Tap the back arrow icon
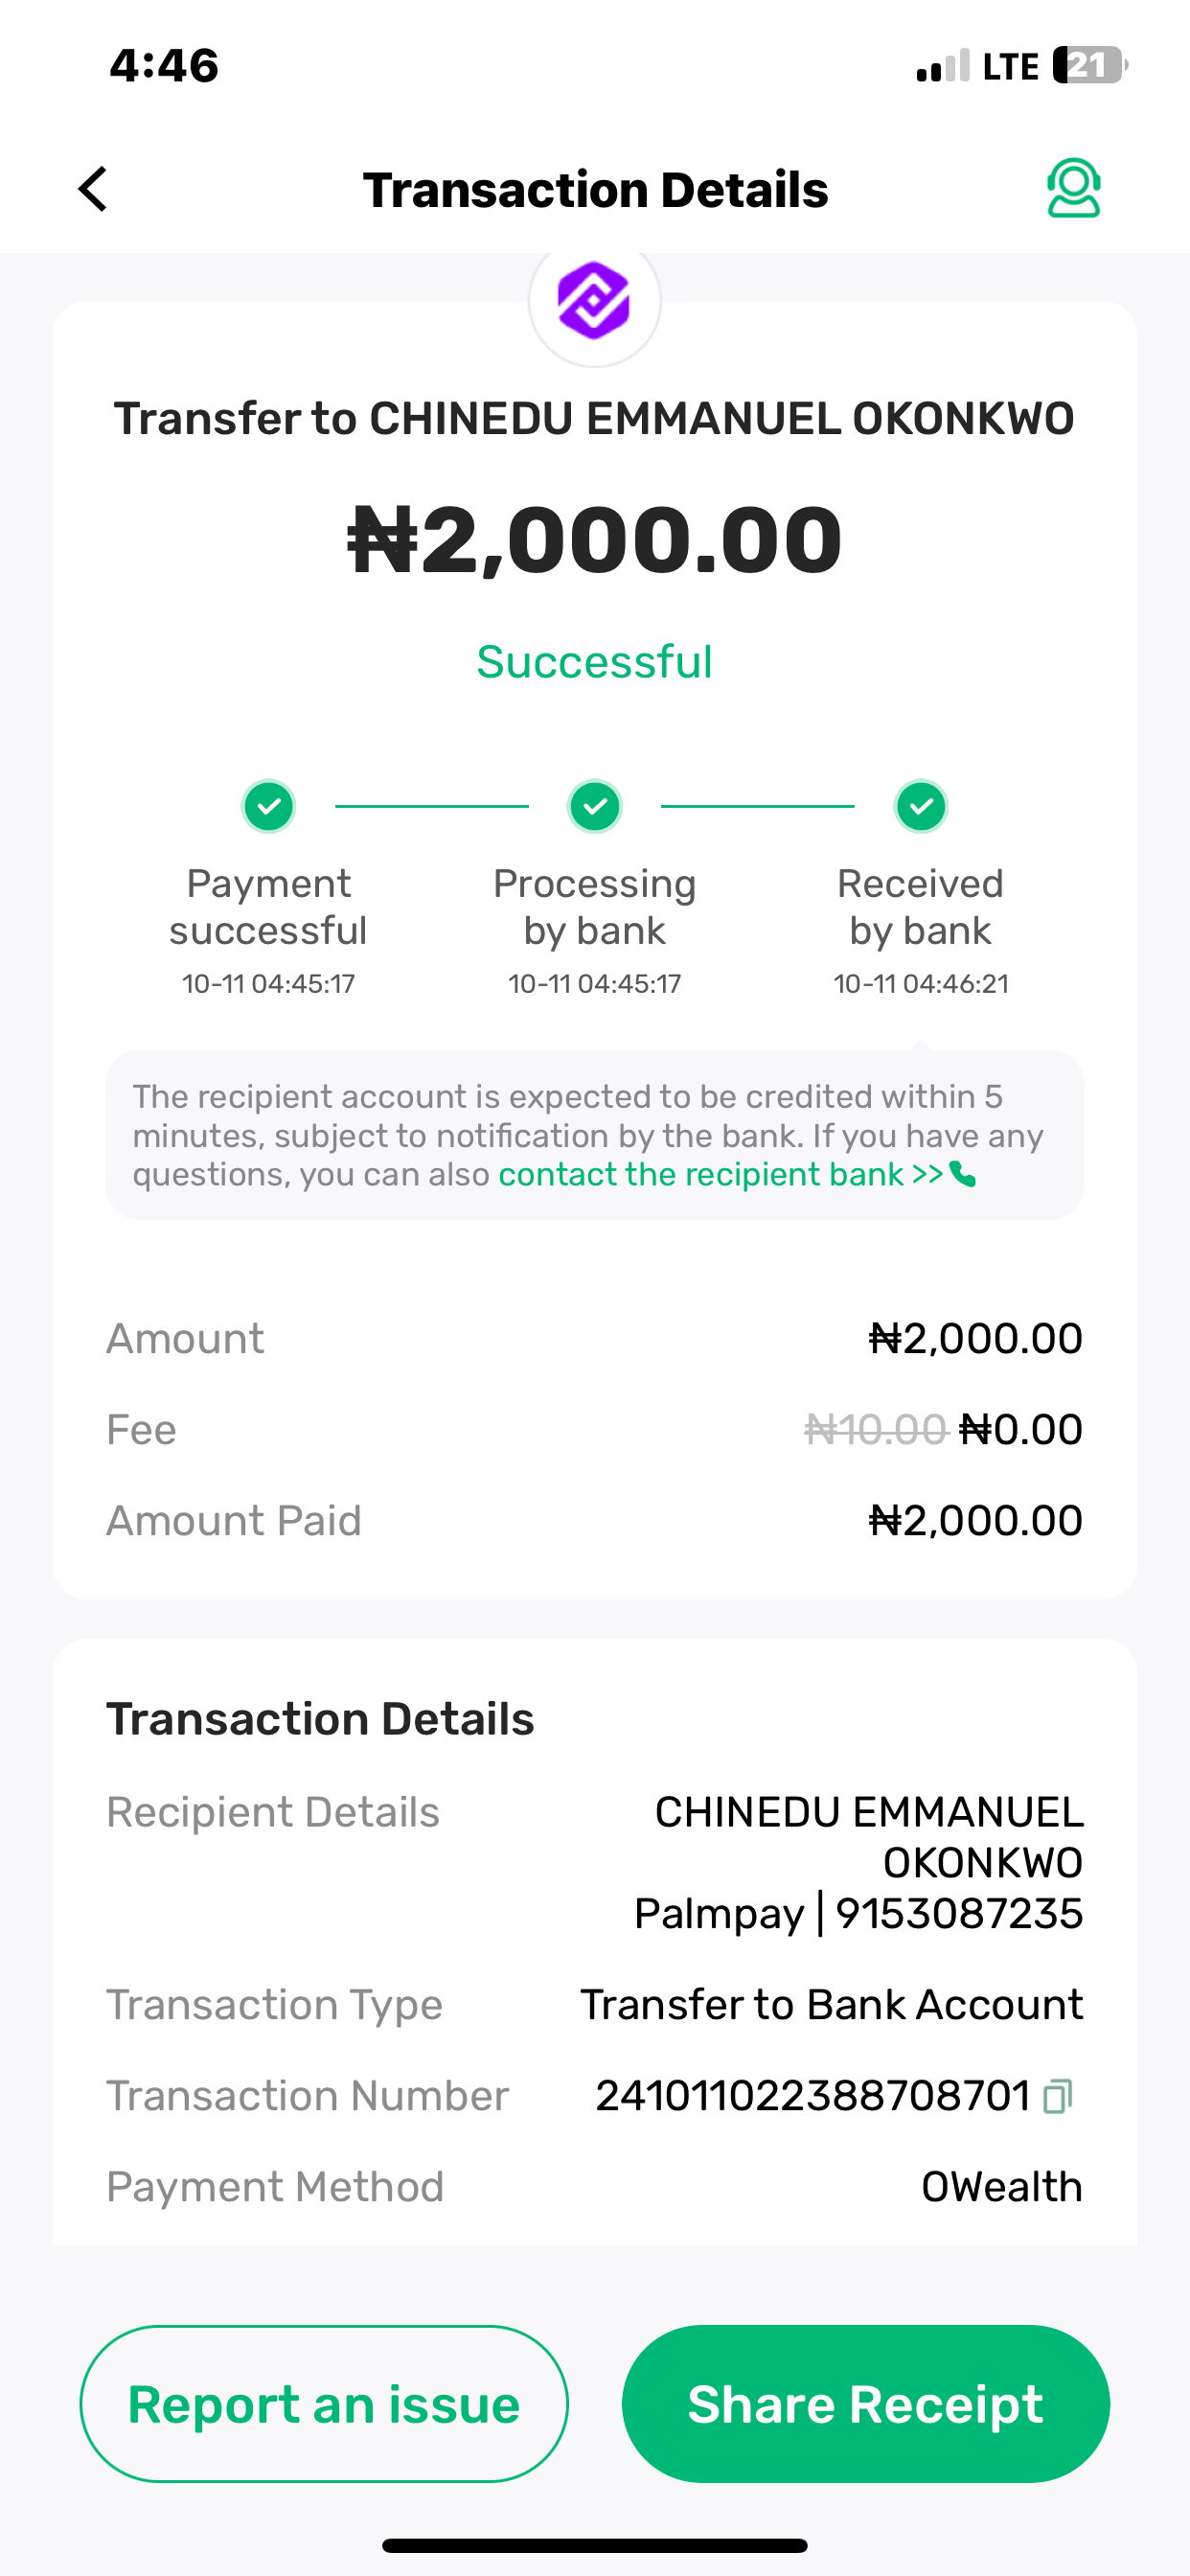1190x2576 pixels. [x=93, y=189]
